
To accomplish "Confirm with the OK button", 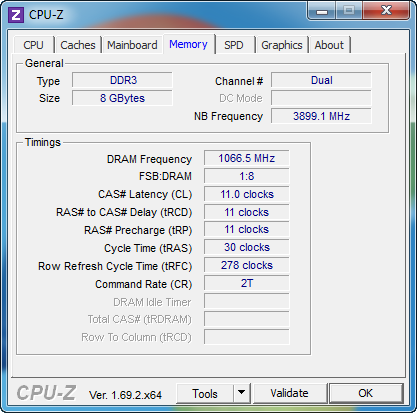I will coord(366,393).
